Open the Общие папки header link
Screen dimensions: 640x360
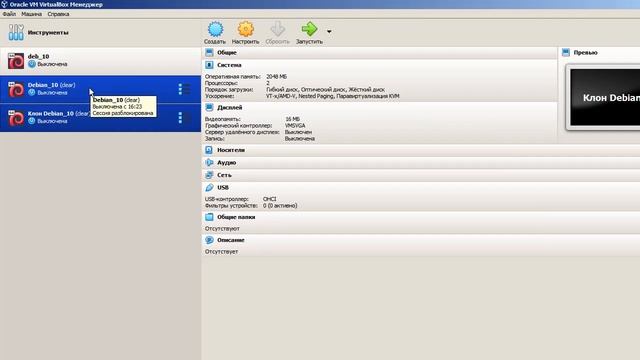click(x=236, y=217)
